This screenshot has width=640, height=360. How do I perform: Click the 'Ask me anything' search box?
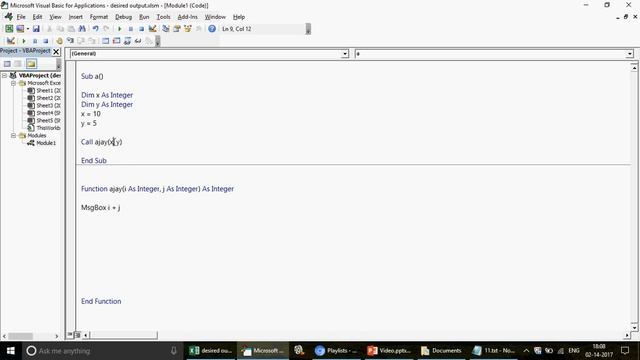pyautogui.click(x=102, y=351)
